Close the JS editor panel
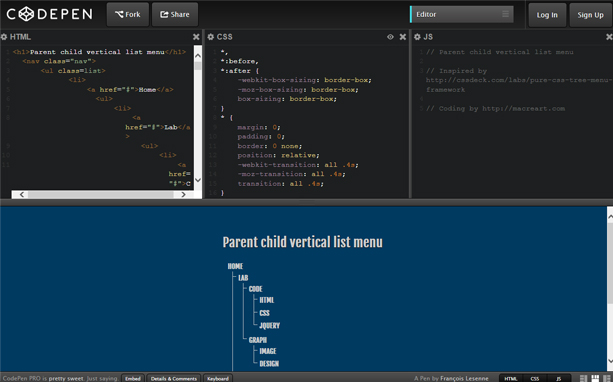This screenshot has width=613, height=382. [x=609, y=37]
